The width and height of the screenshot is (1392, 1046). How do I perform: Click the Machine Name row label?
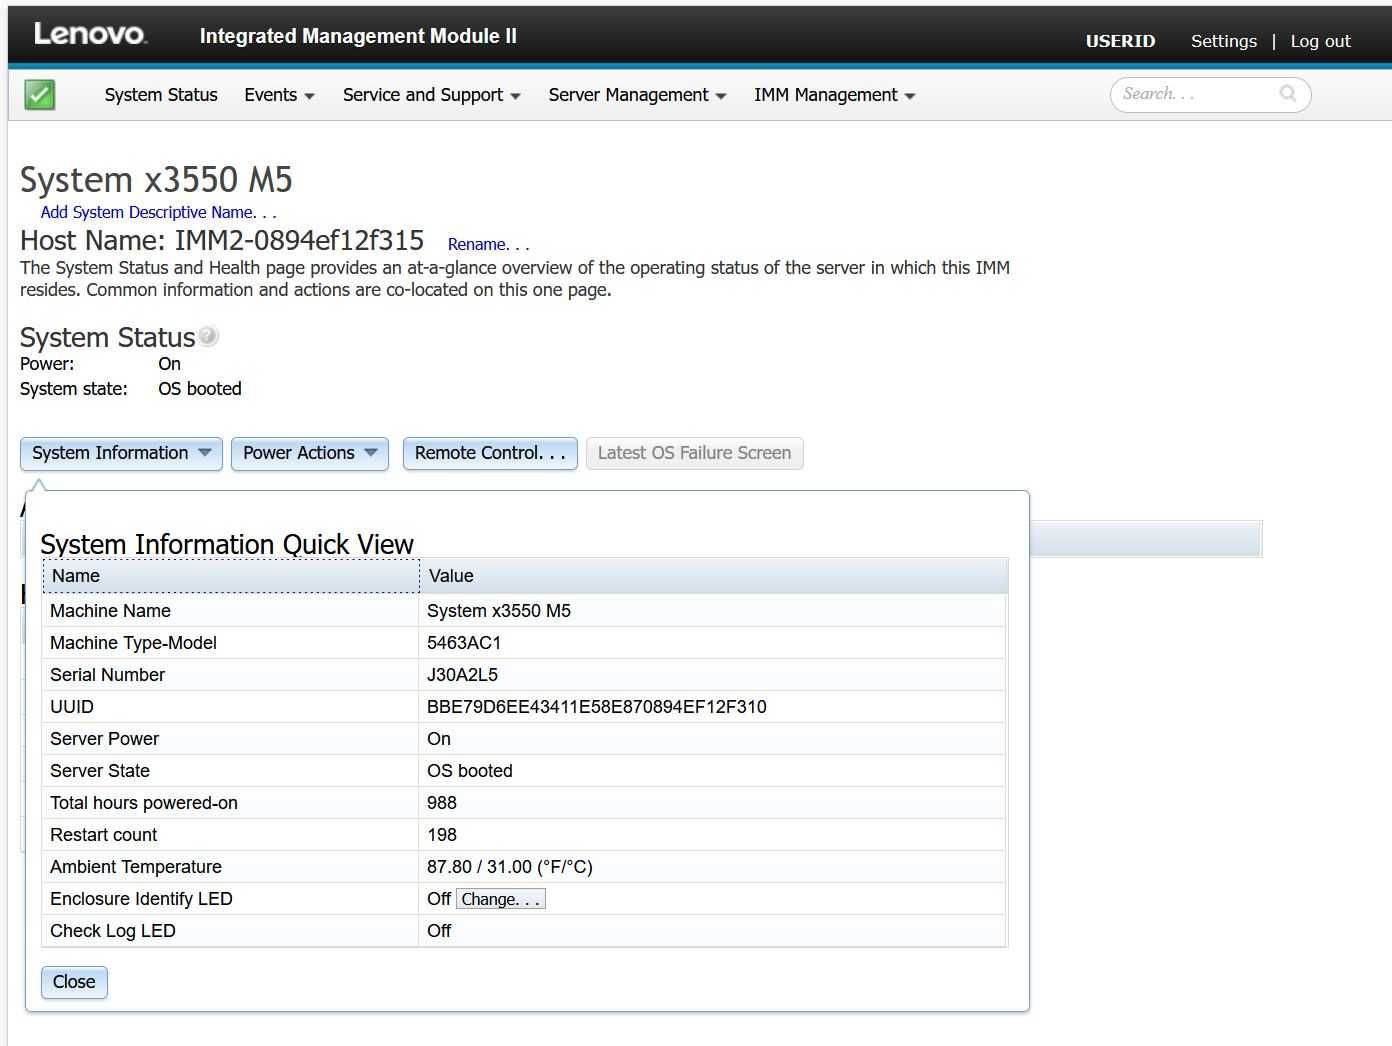tap(110, 611)
